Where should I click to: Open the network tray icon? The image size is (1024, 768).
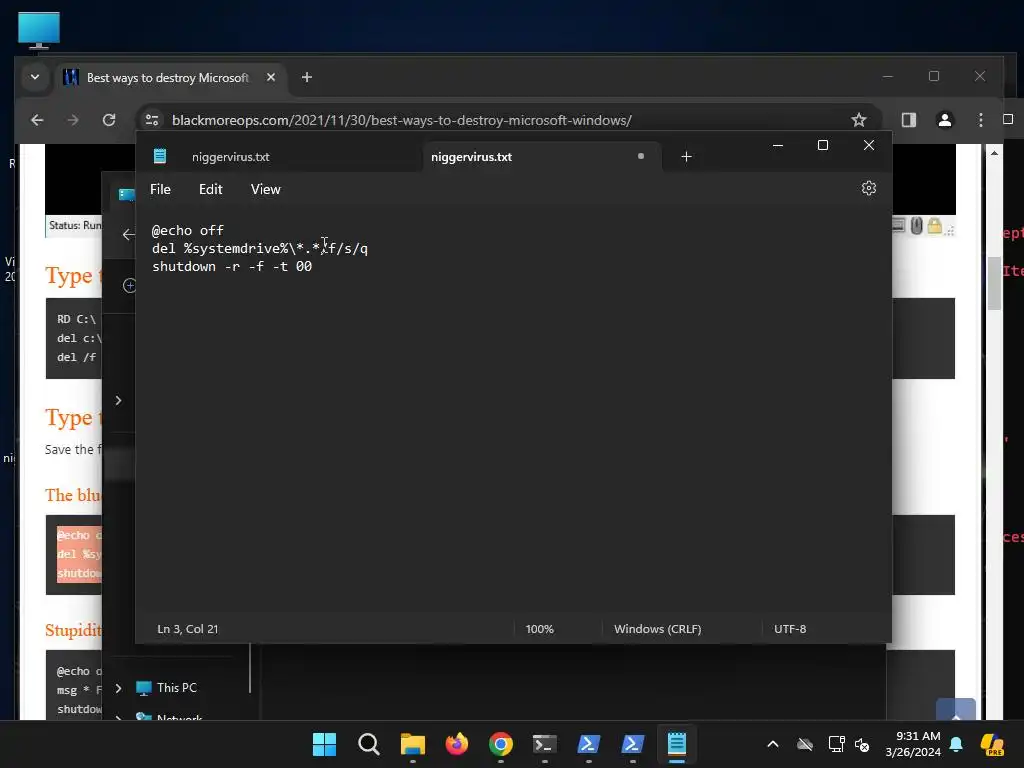point(836,744)
